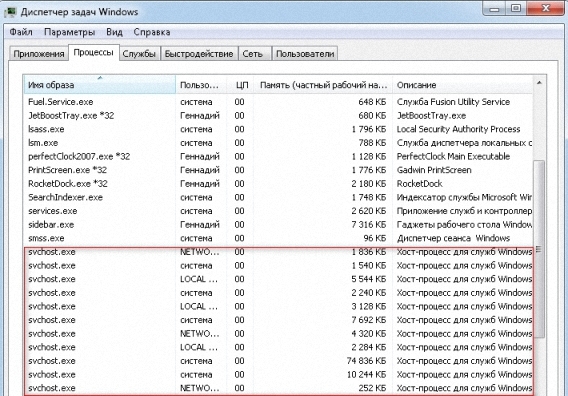568x396 pixels.
Task: Click the Служба Fusion Utility Service description
Action: pyautogui.click(x=453, y=102)
